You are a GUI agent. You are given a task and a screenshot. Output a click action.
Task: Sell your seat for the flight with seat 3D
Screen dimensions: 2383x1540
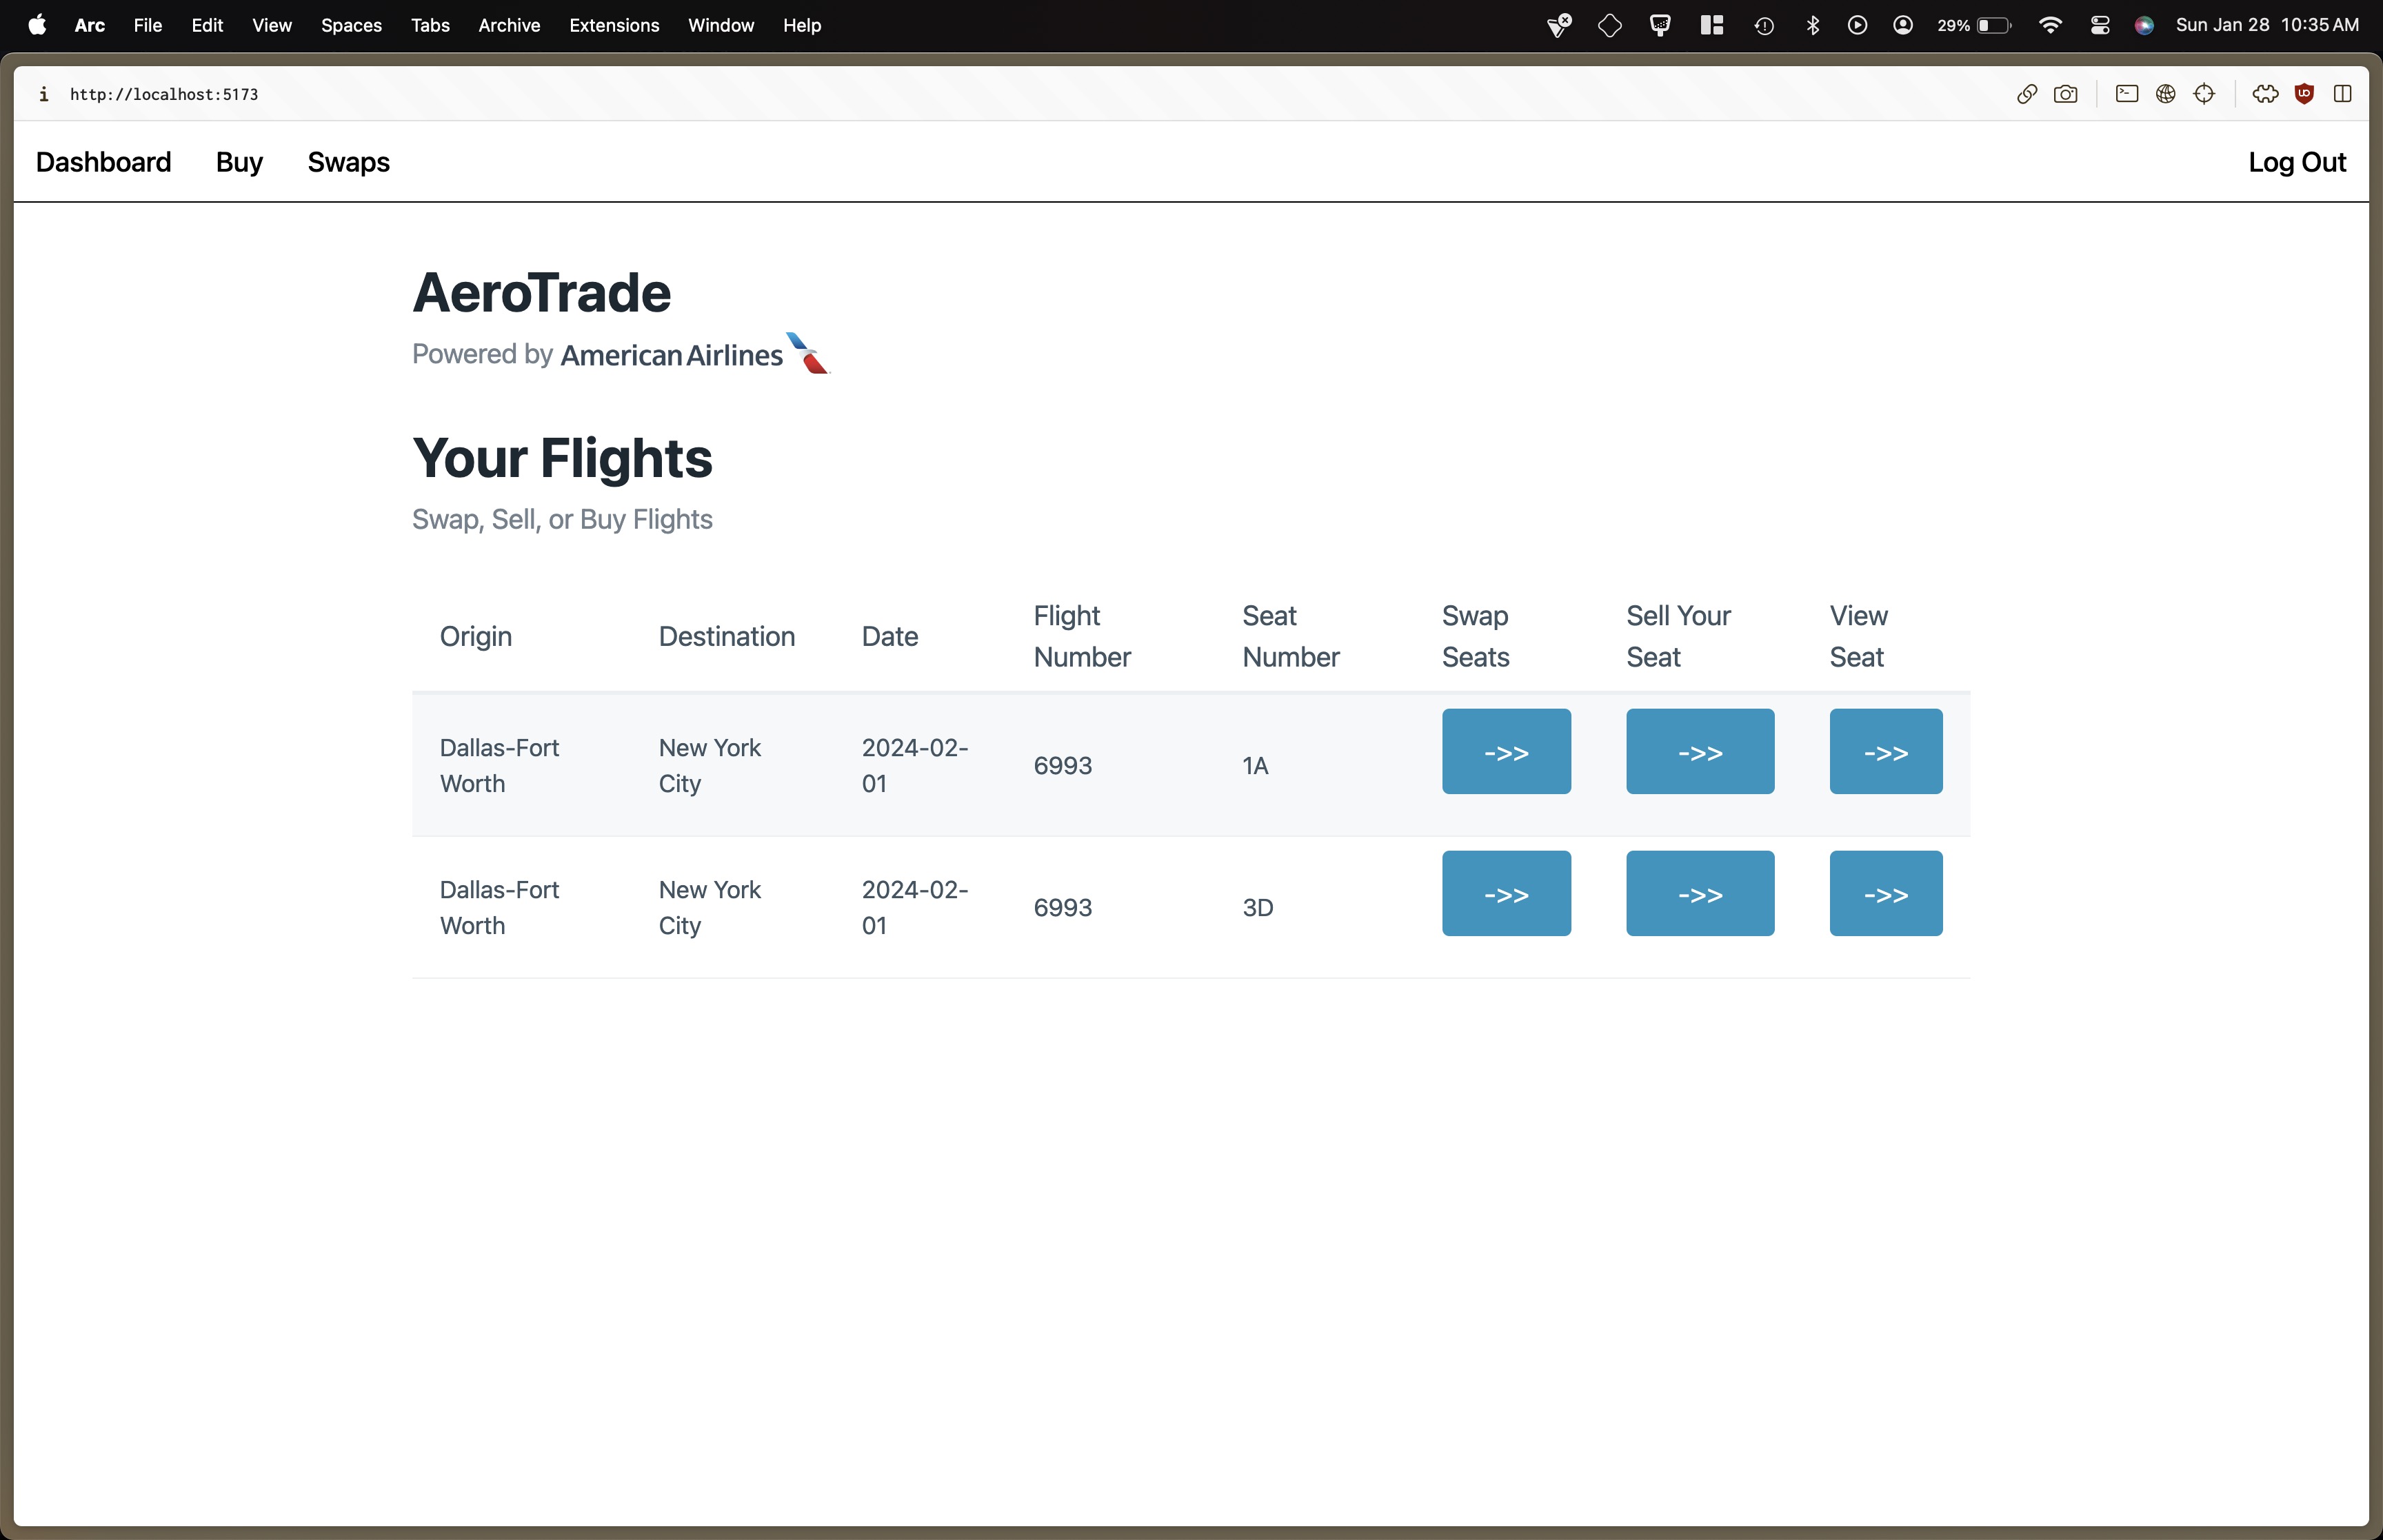click(1699, 893)
